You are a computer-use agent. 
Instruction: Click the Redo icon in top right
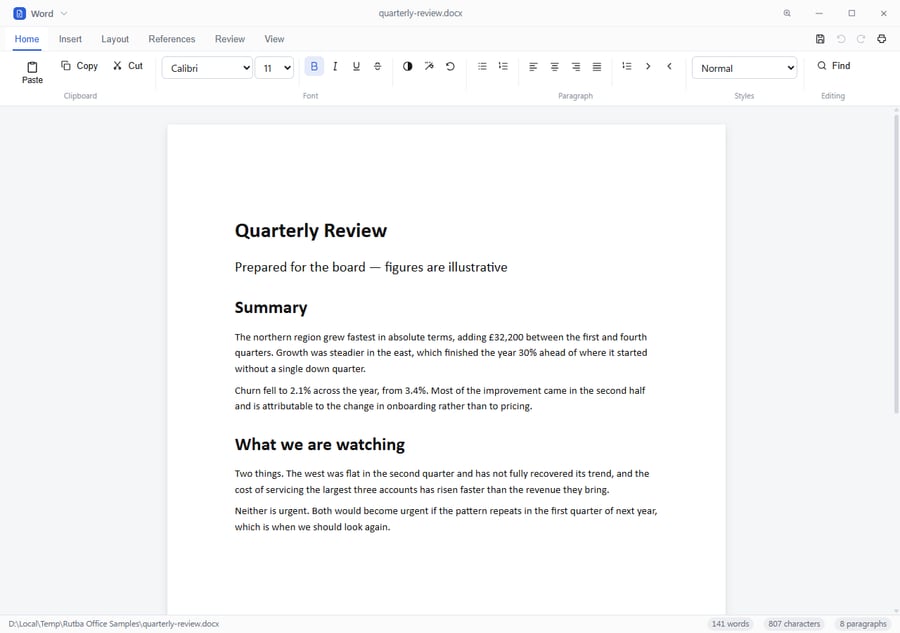coord(861,39)
